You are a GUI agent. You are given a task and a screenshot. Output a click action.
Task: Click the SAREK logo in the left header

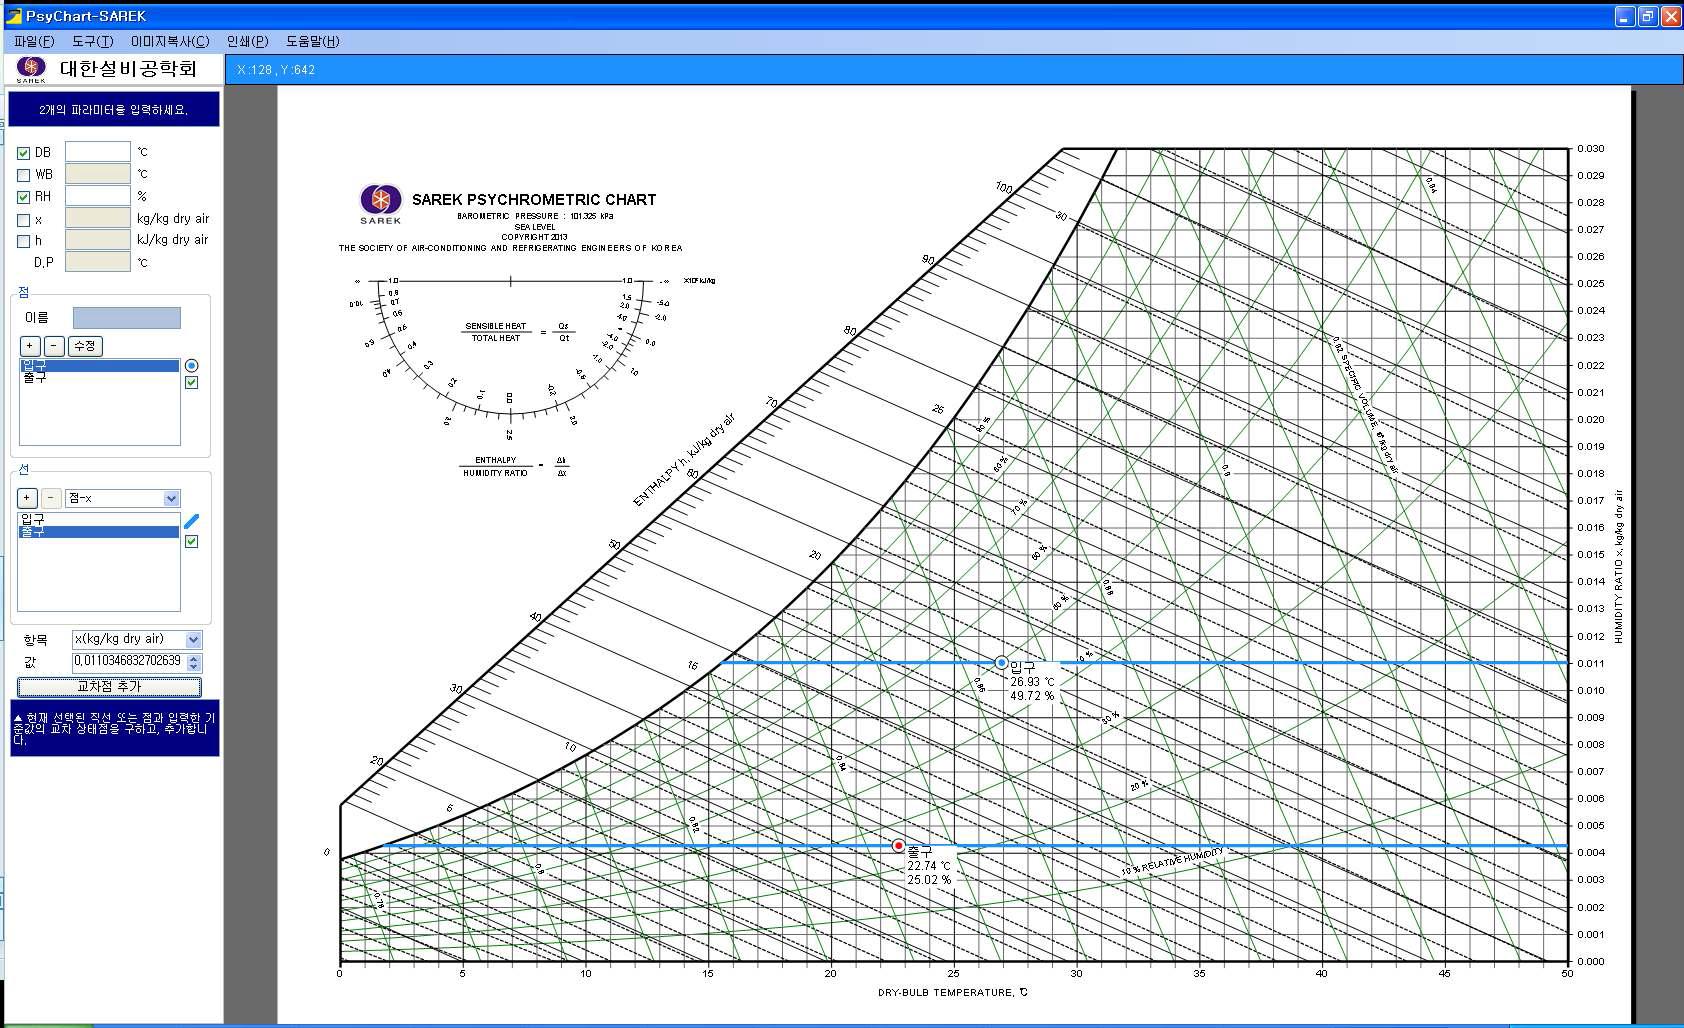(31, 69)
